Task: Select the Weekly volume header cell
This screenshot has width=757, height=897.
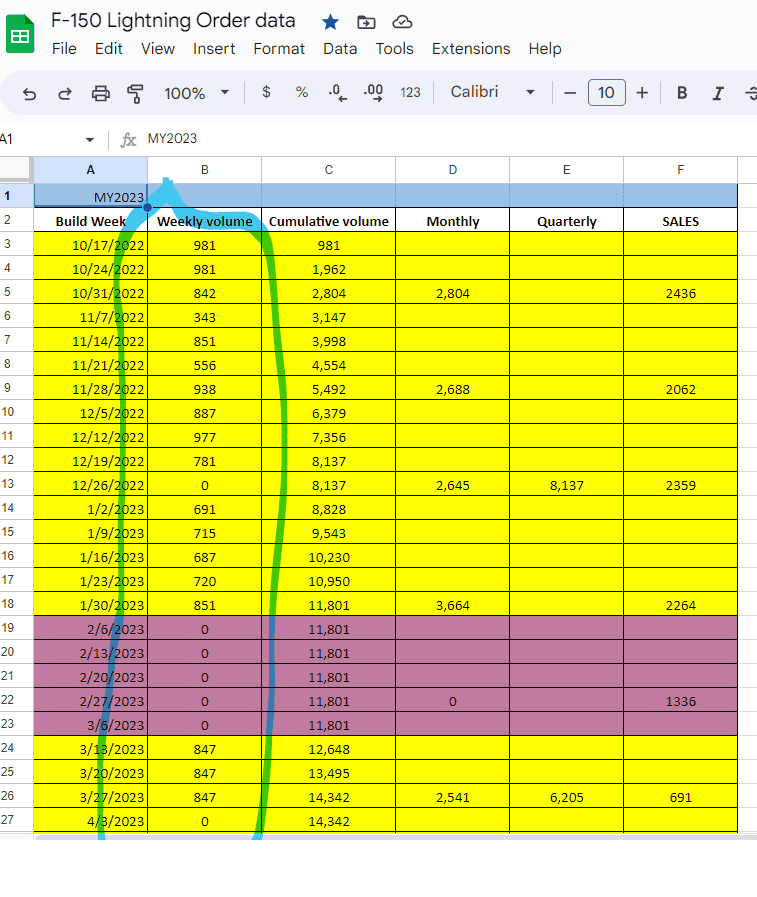Action: point(204,221)
